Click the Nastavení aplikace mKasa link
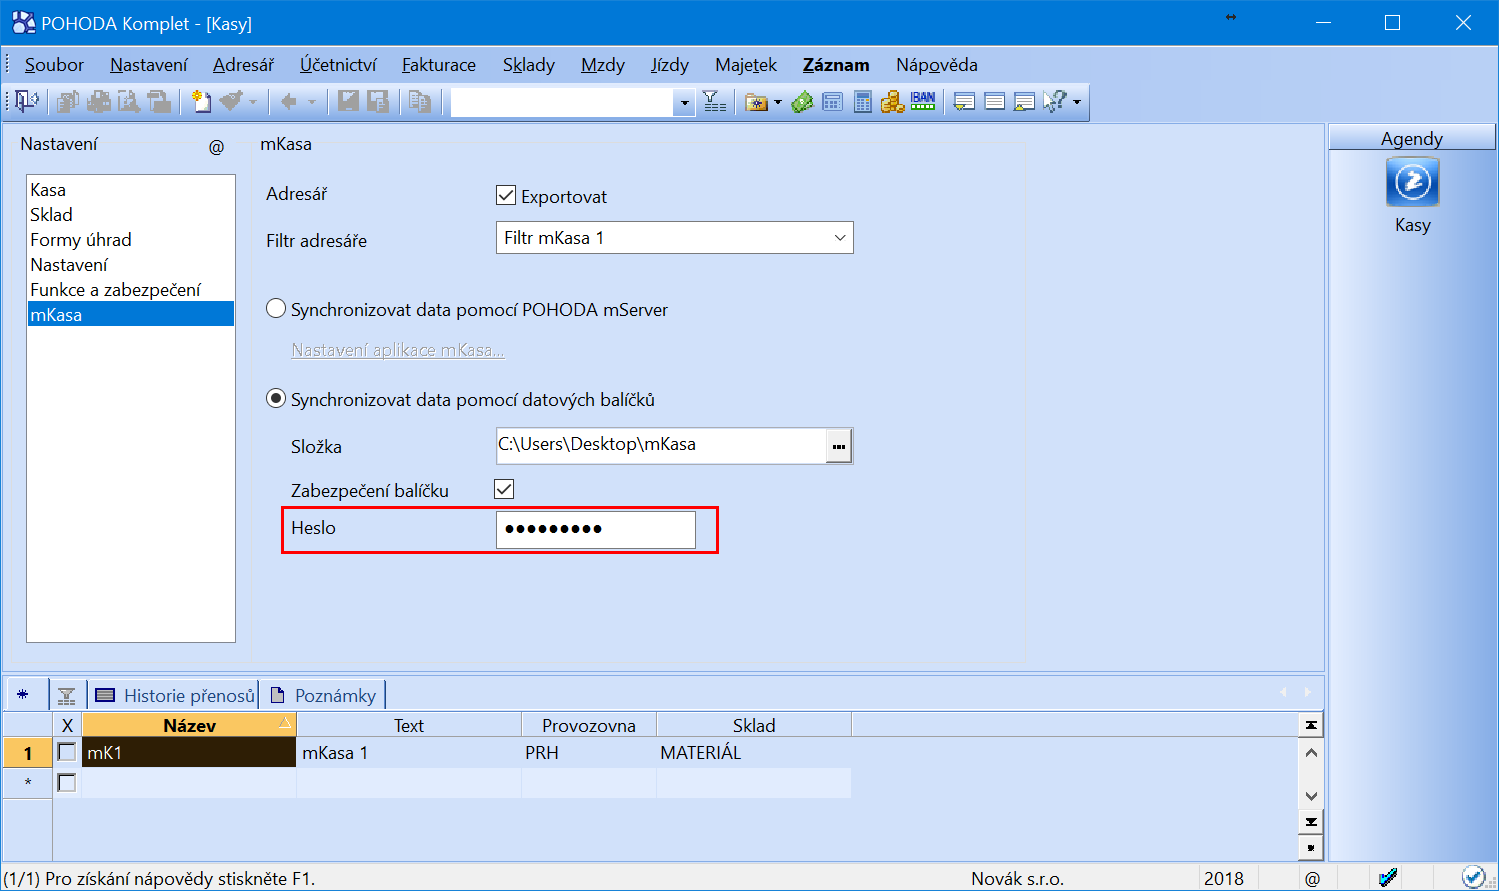This screenshot has width=1499, height=891. [398, 350]
